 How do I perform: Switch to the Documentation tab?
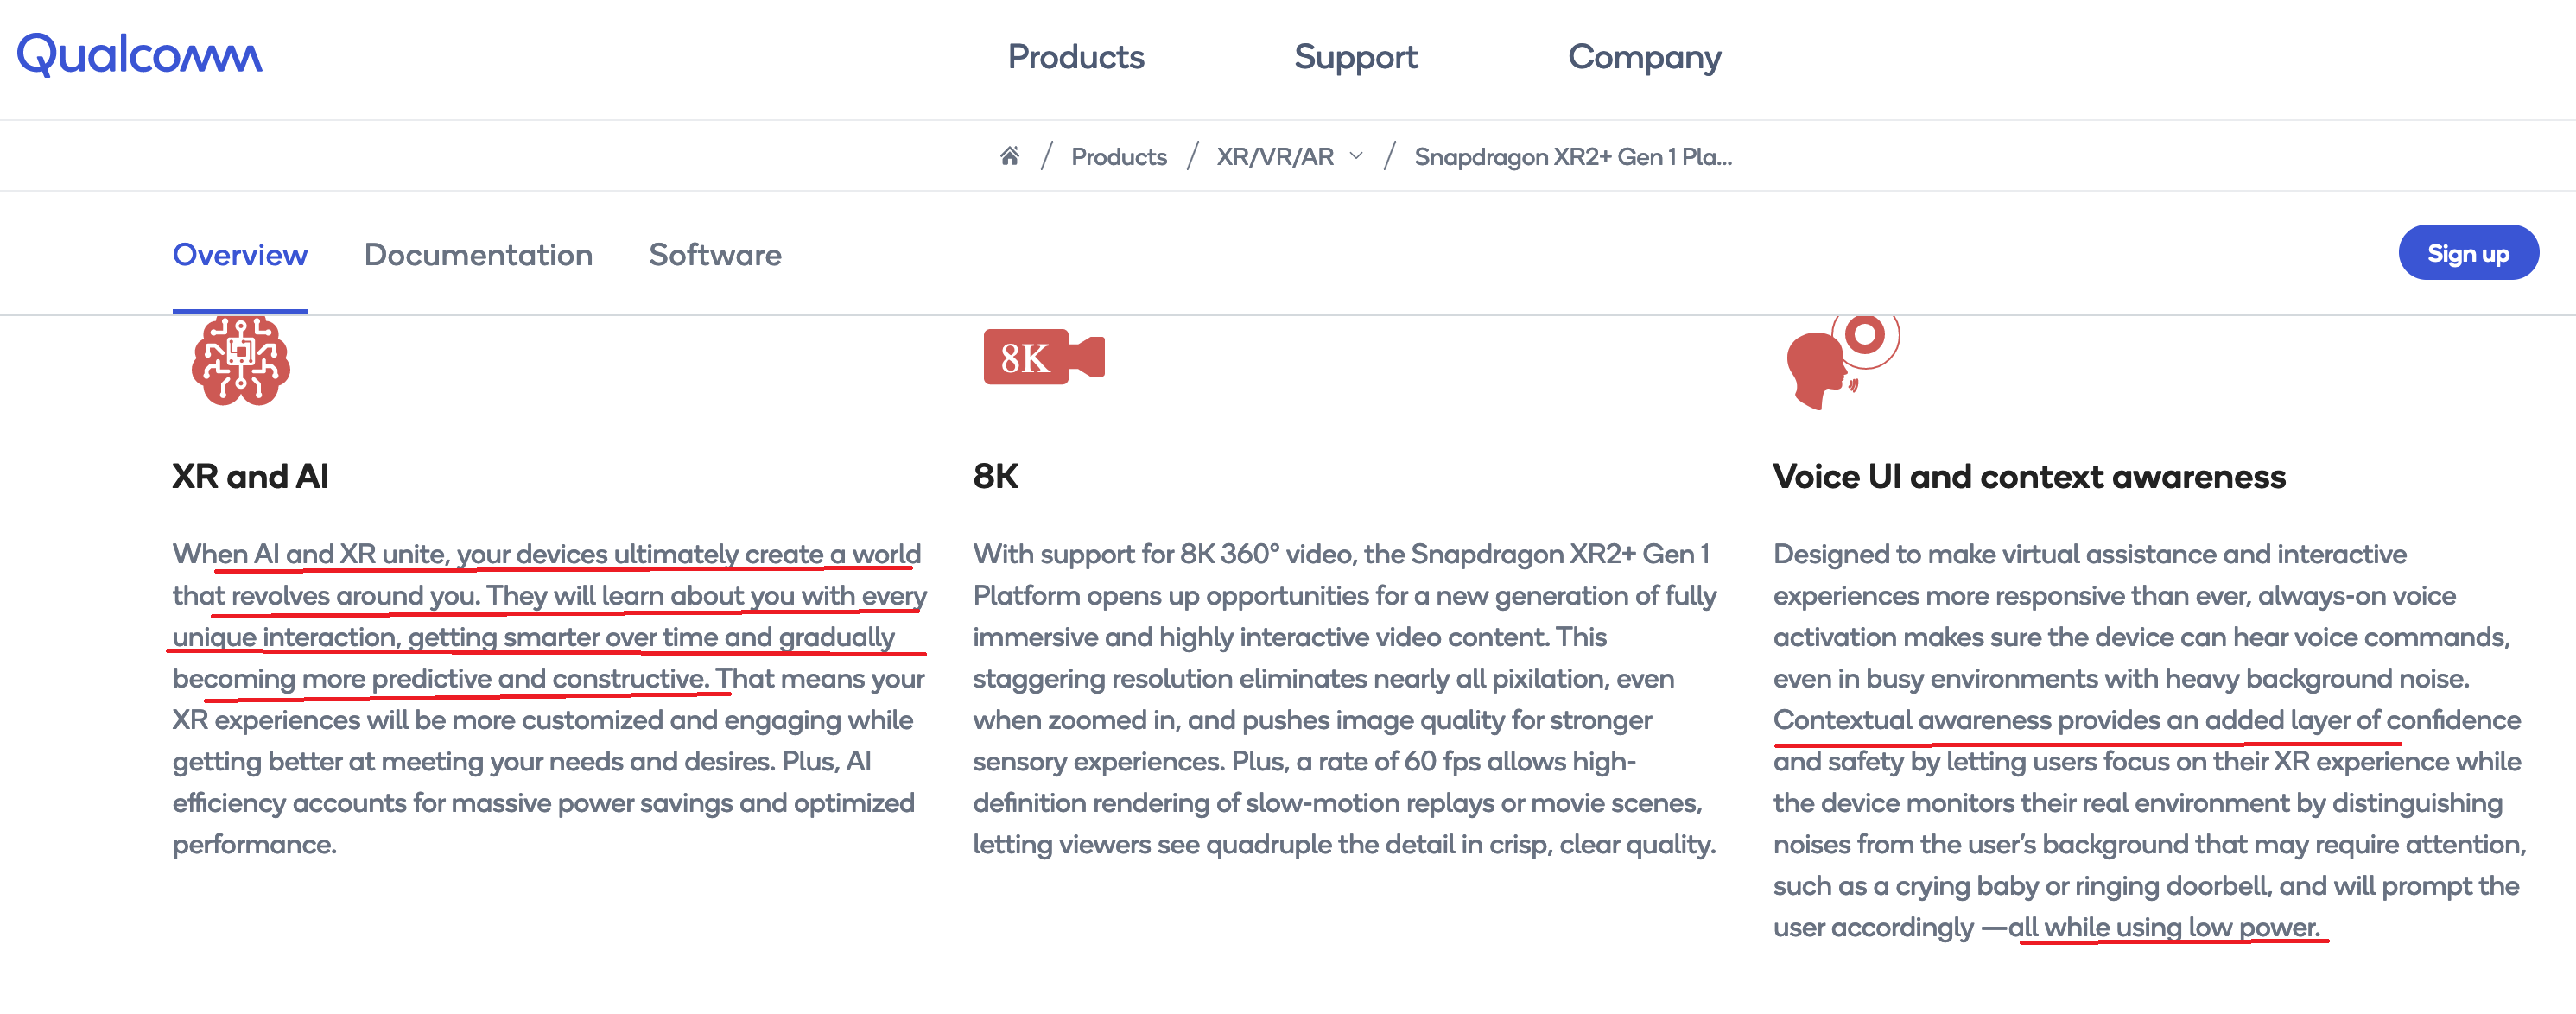(x=478, y=255)
